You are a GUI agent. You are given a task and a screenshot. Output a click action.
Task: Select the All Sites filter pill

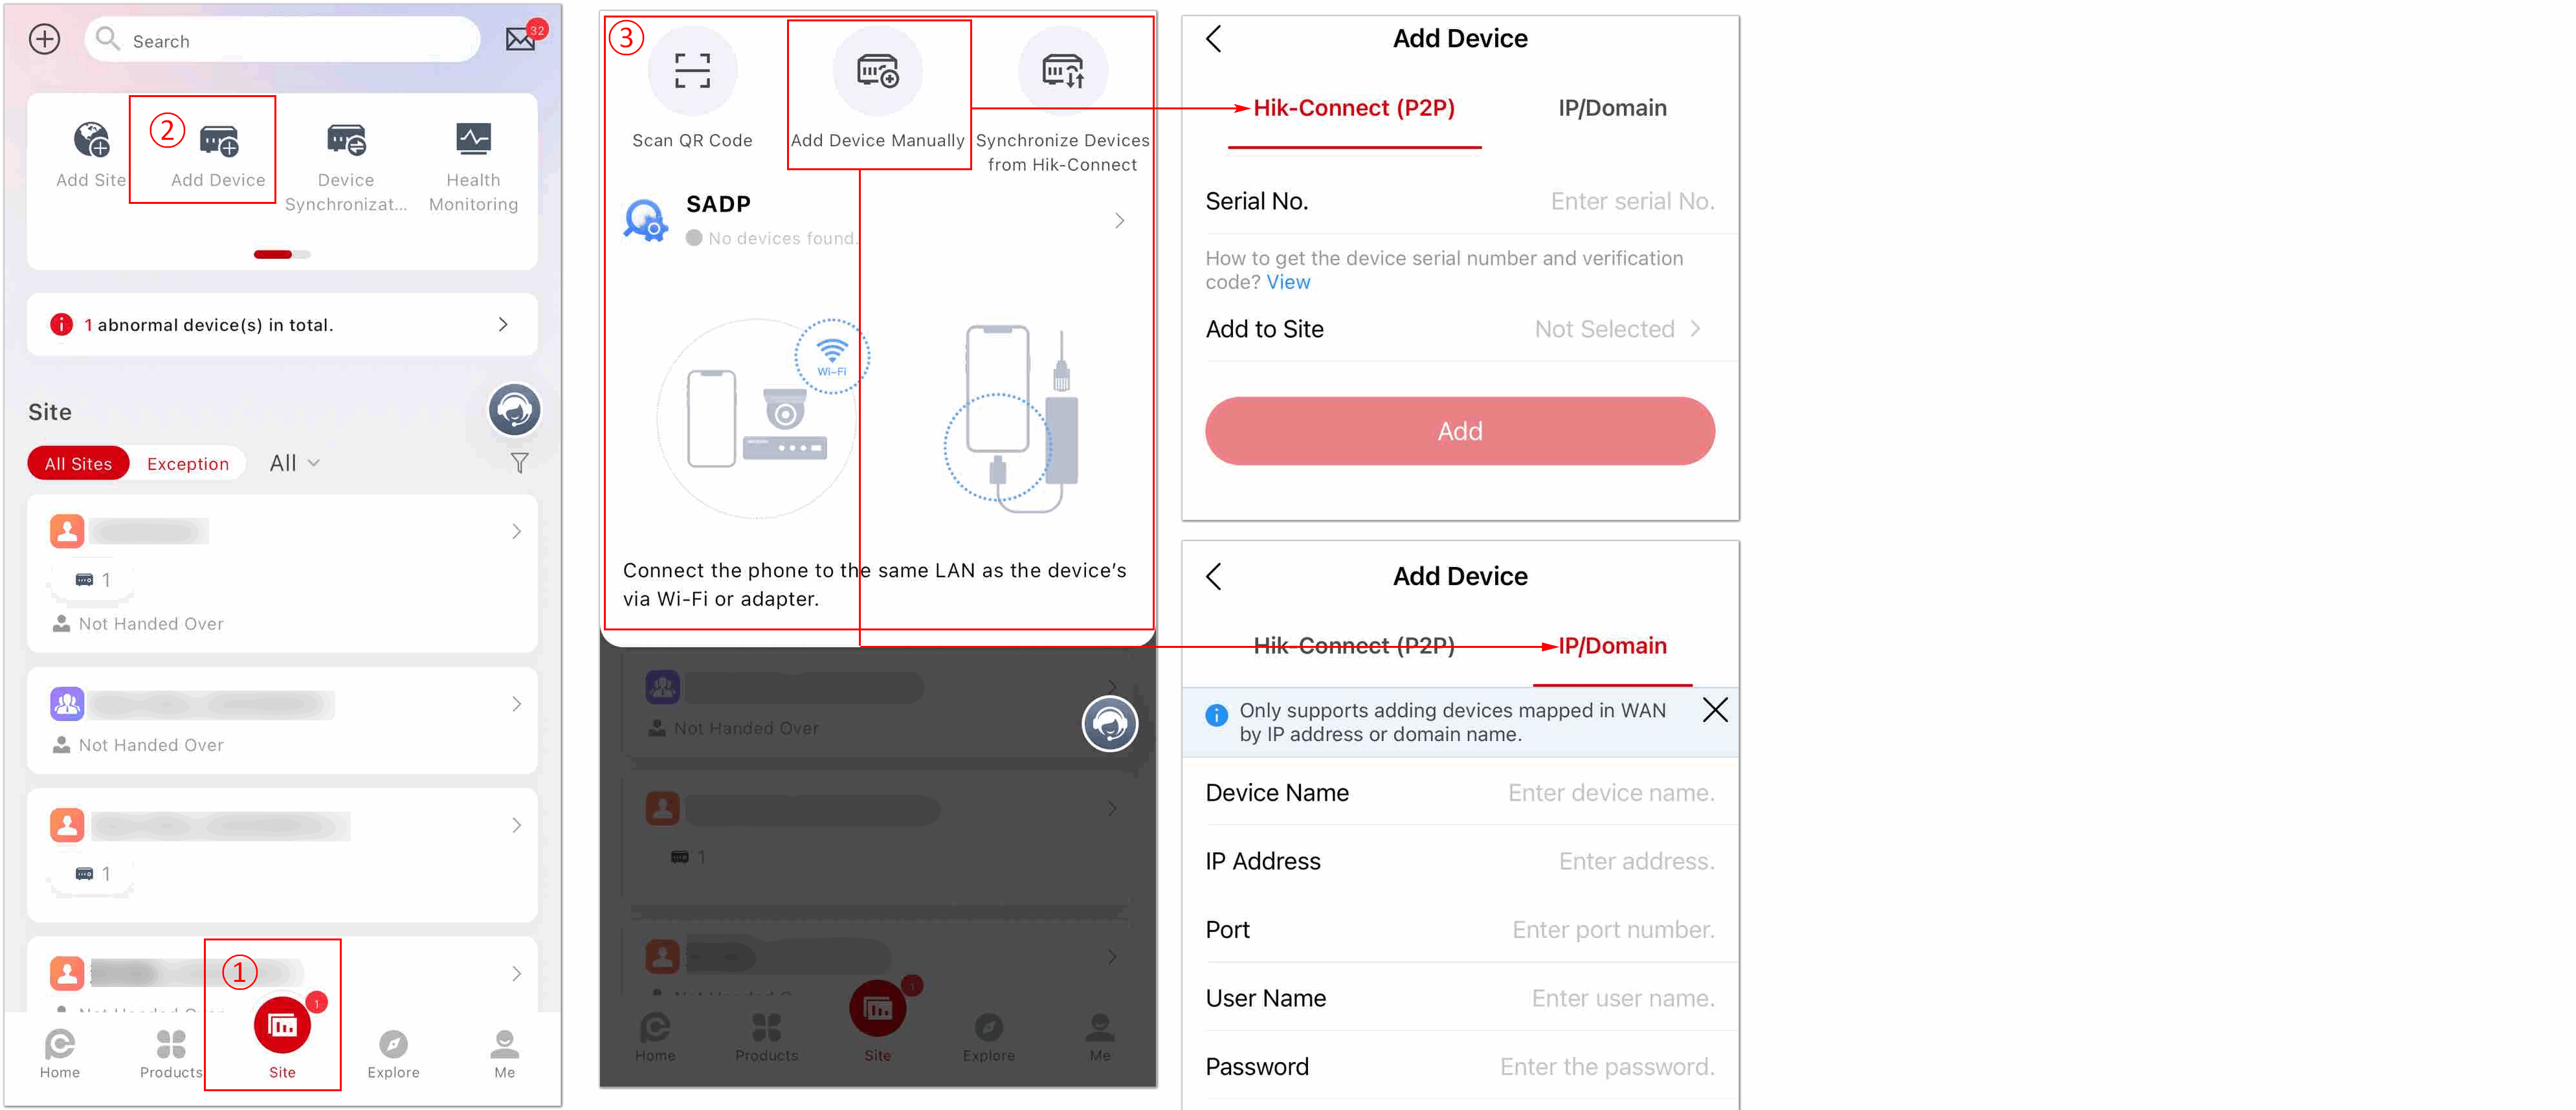tap(78, 464)
